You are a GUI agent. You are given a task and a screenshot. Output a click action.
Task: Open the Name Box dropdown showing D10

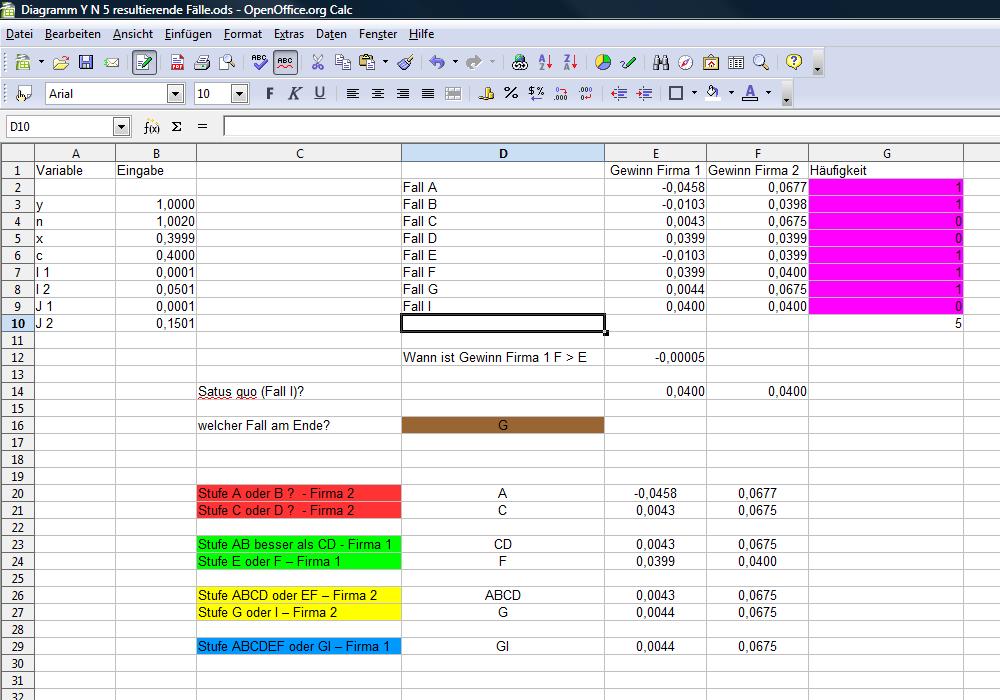tap(122, 127)
